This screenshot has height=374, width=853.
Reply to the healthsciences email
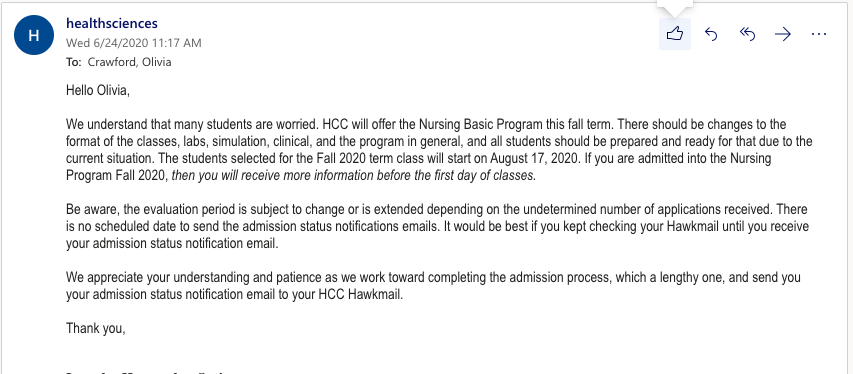(711, 34)
